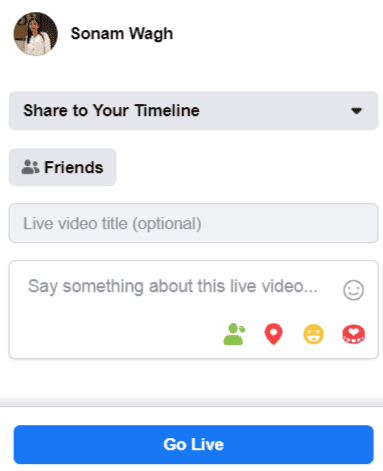Open the emoji picker smiley icon
The height and width of the screenshot is (471, 383).
(353, 290)
